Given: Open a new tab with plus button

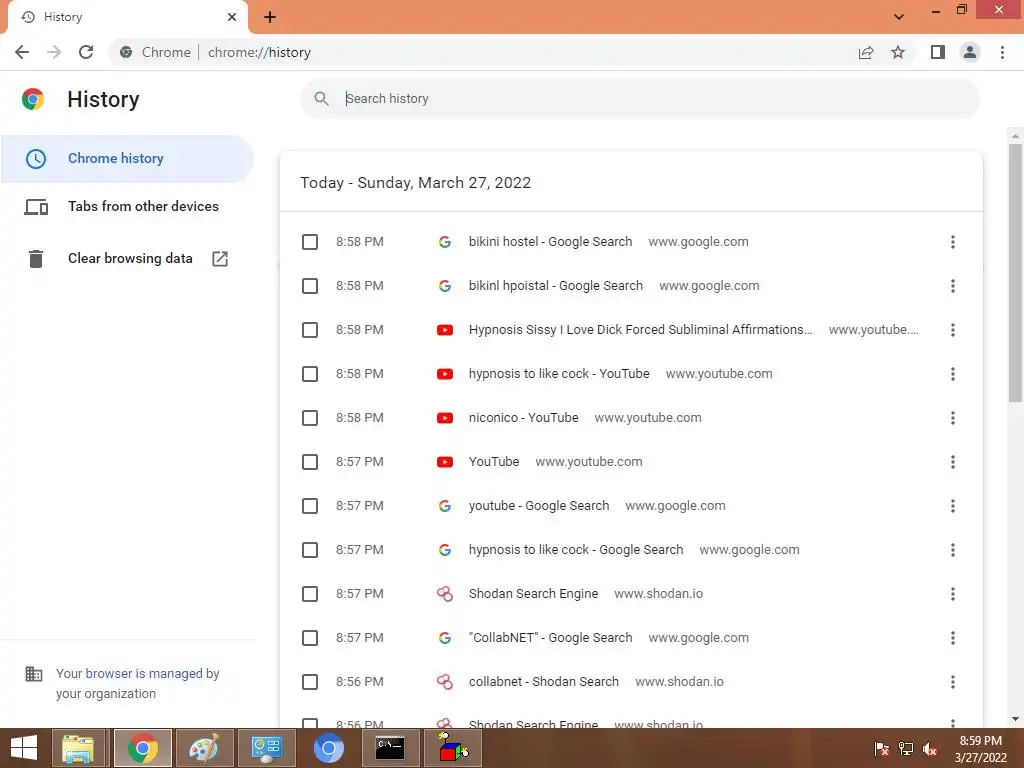Looking at the screenshot, I should point(270,17).
